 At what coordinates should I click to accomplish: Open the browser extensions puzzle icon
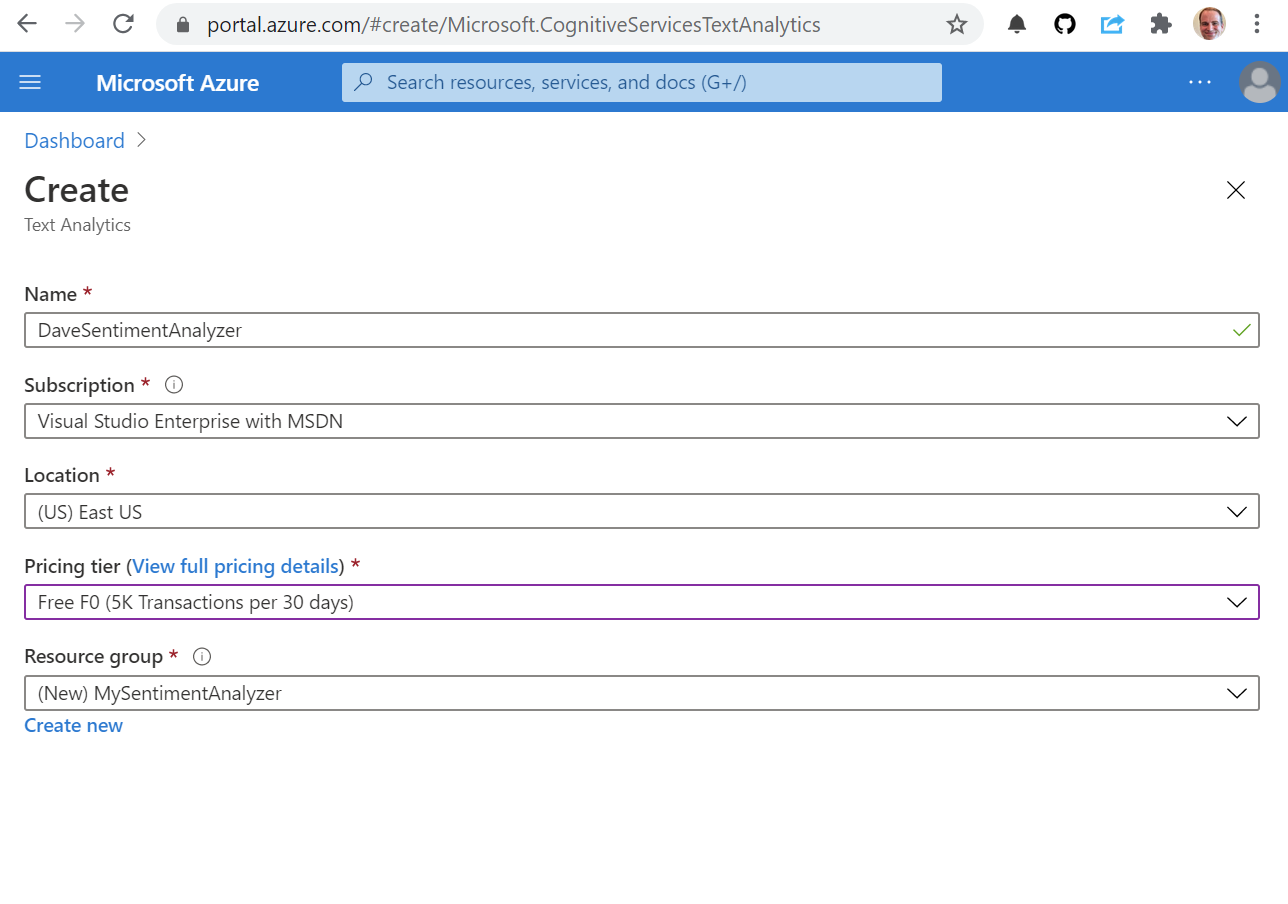[1160, 23]
